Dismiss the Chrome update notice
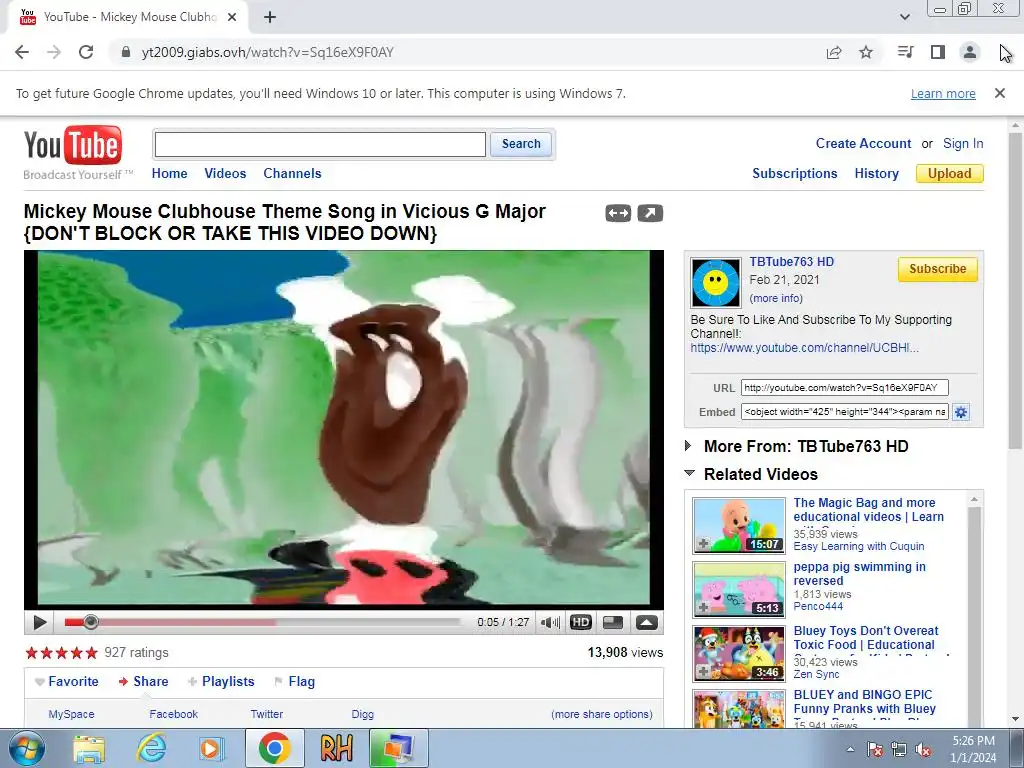 click(1000, 93)
